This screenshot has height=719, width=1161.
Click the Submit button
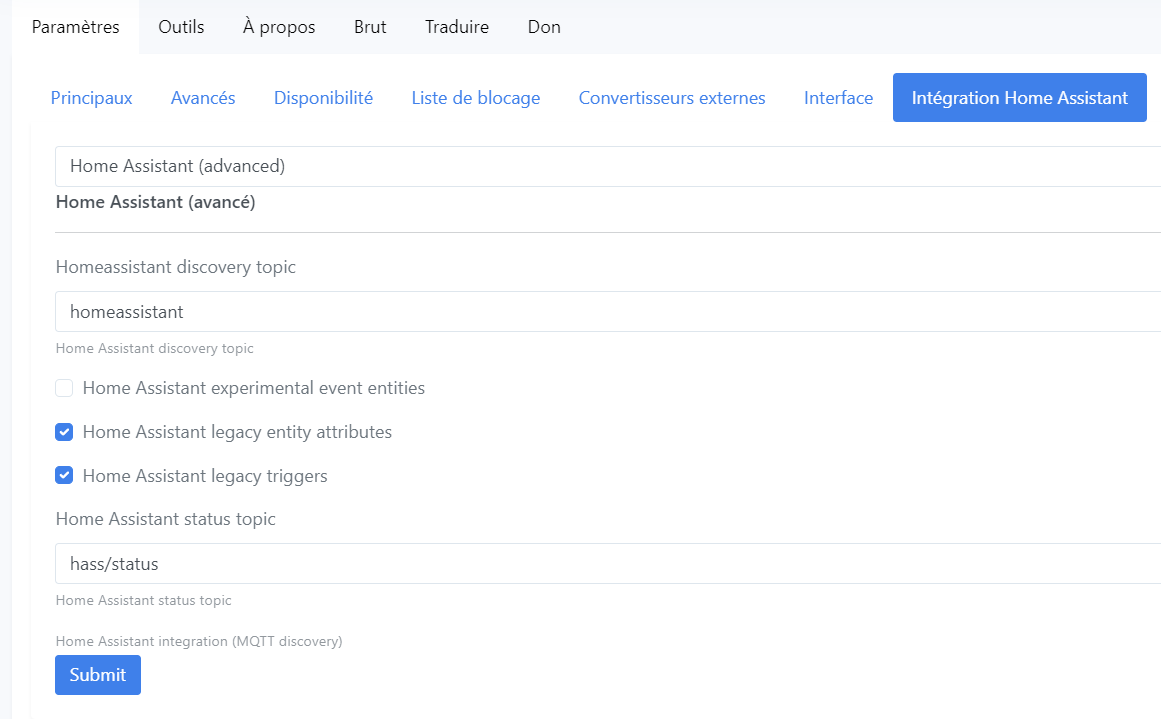(98, 675)
